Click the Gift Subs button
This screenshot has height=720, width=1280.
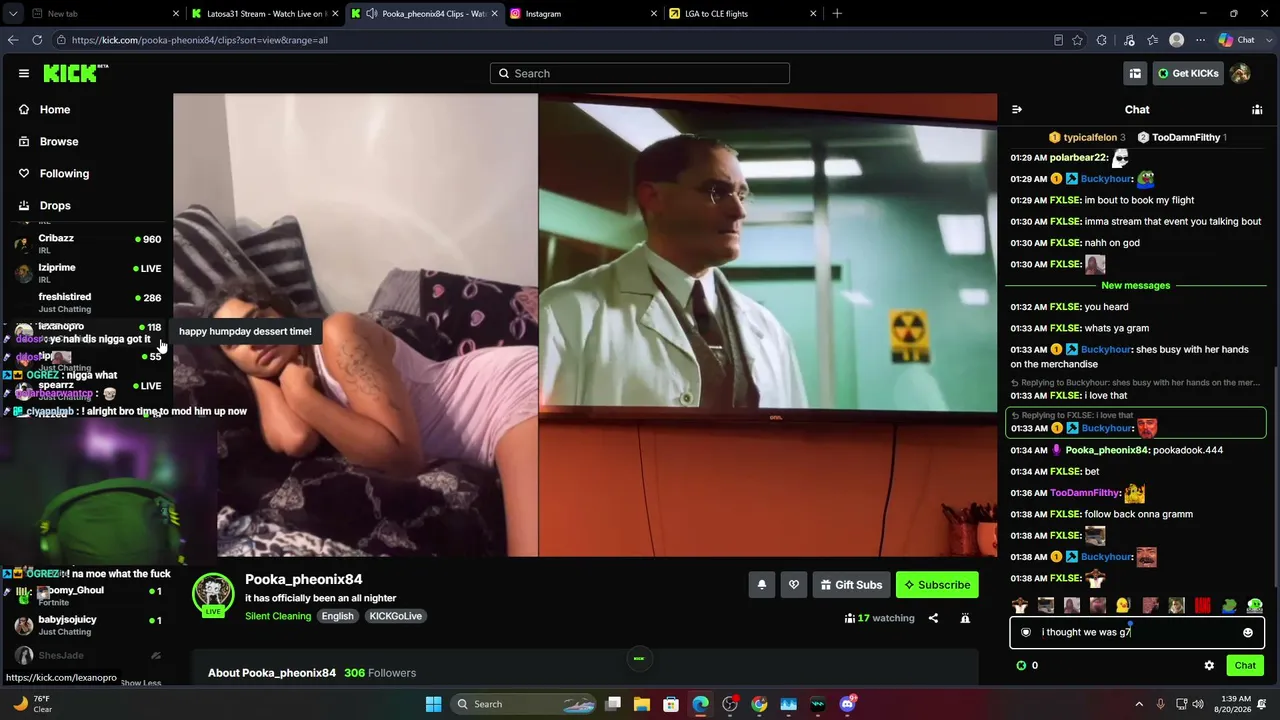(x=851, y=585)
